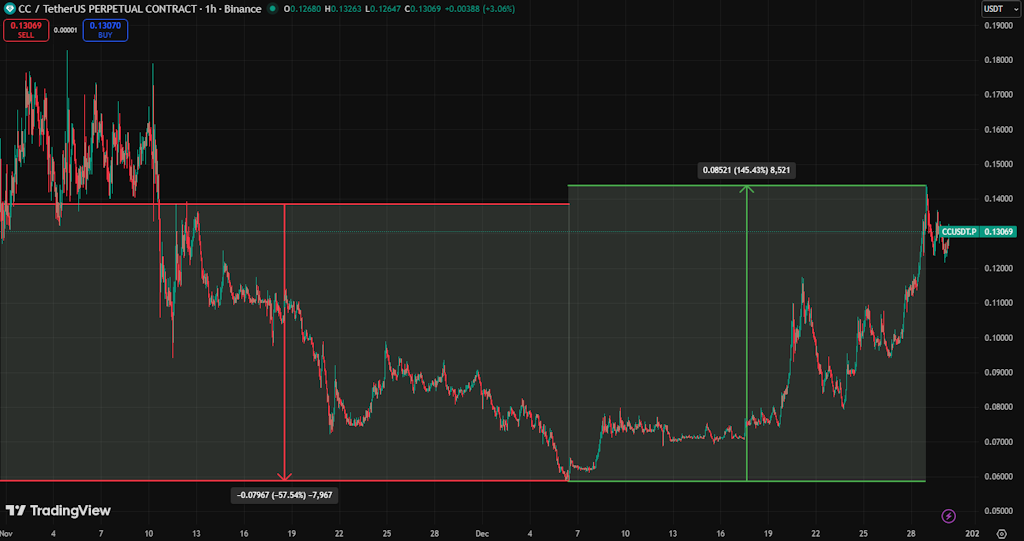Click the -57.54% loss measurement label

coord(284,495)
